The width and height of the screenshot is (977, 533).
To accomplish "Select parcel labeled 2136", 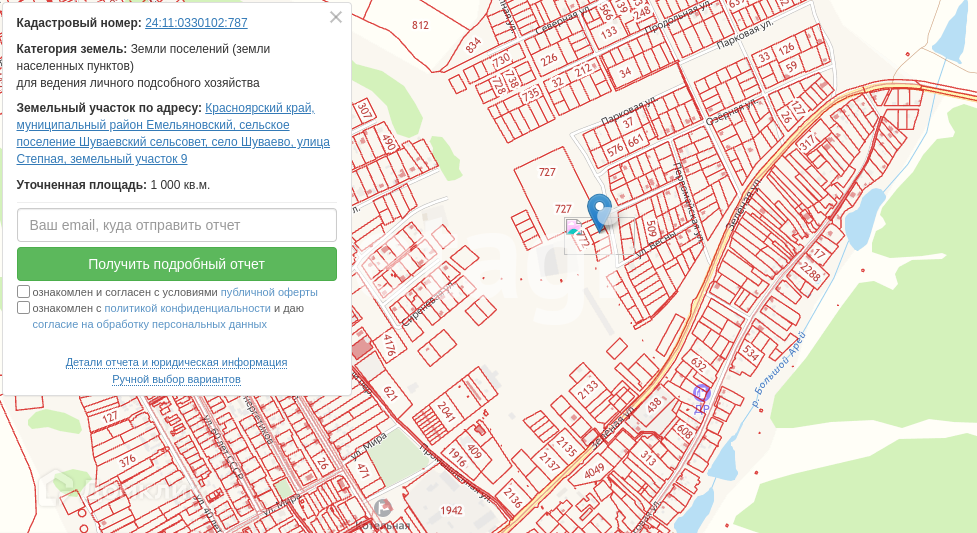I will [x=512, y=497].
